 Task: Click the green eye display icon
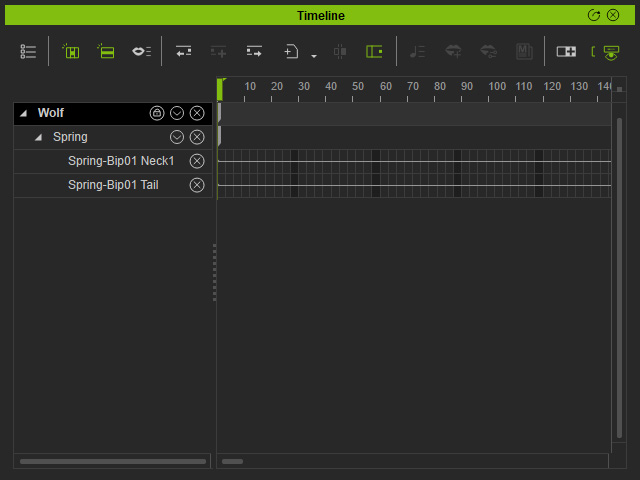(x=610, y=51)
